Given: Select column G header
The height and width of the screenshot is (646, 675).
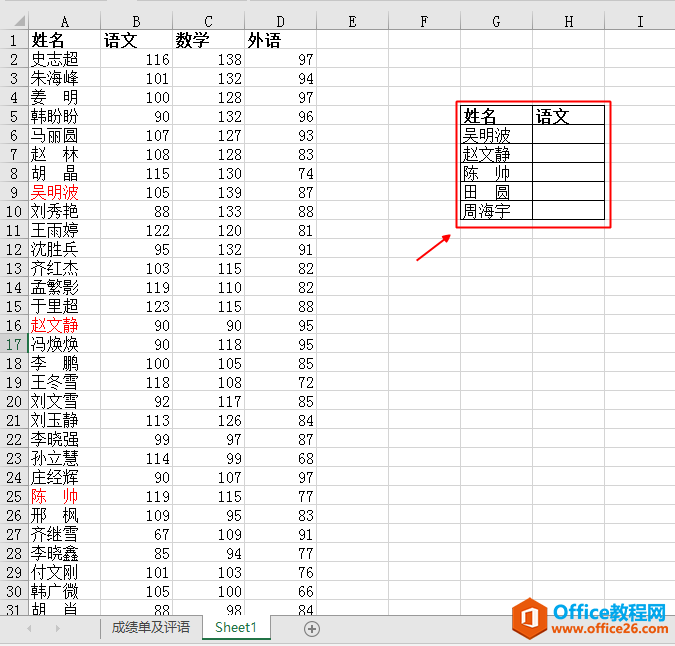Looking at the screenshot, I should [496, 21].
